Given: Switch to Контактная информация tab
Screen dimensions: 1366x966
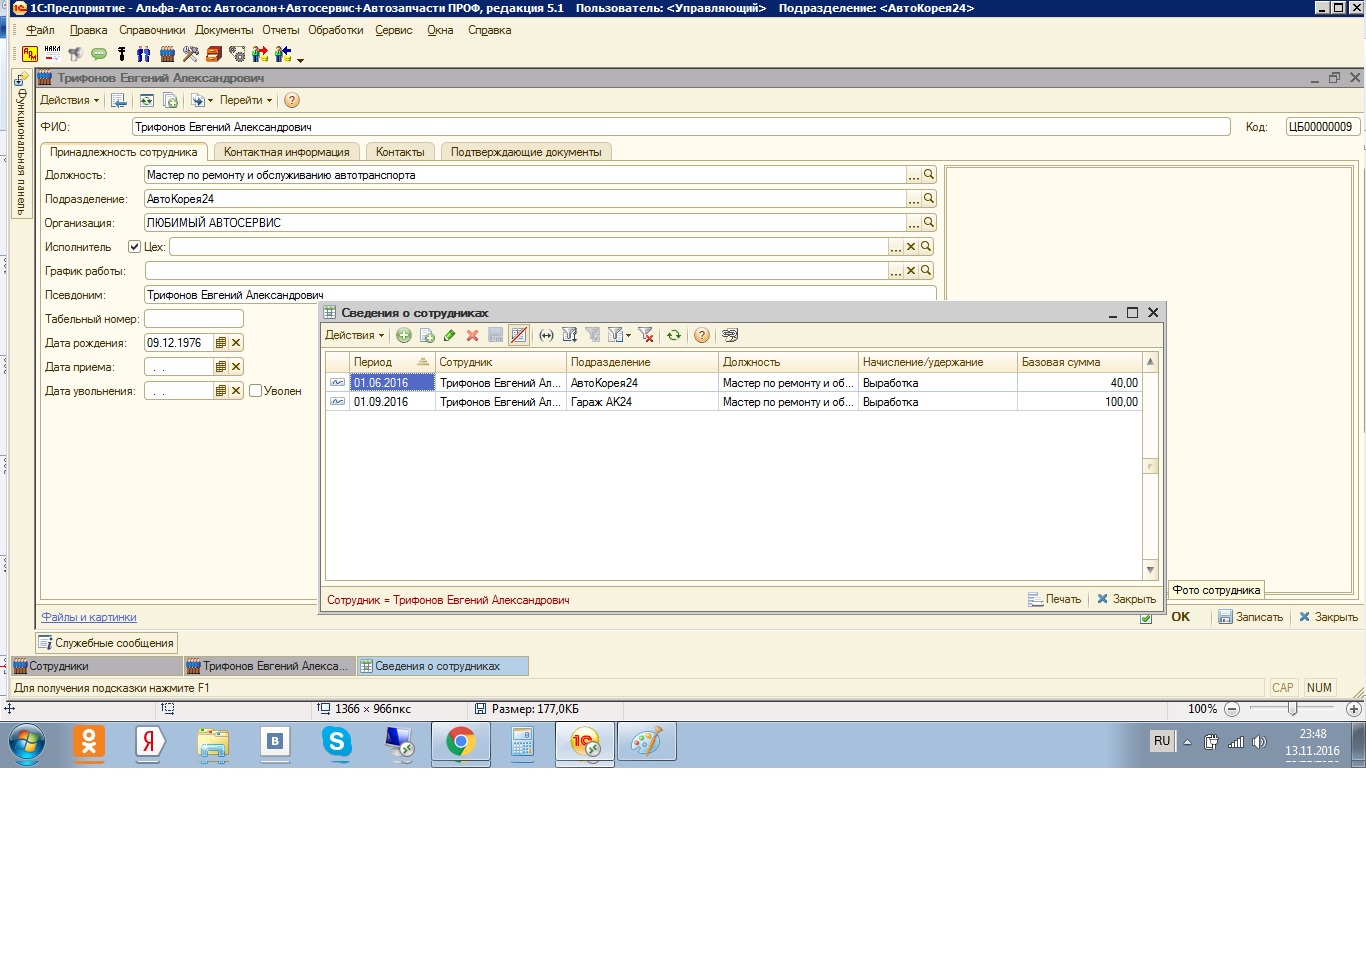Looking at the screenshot, I should 287,152.
